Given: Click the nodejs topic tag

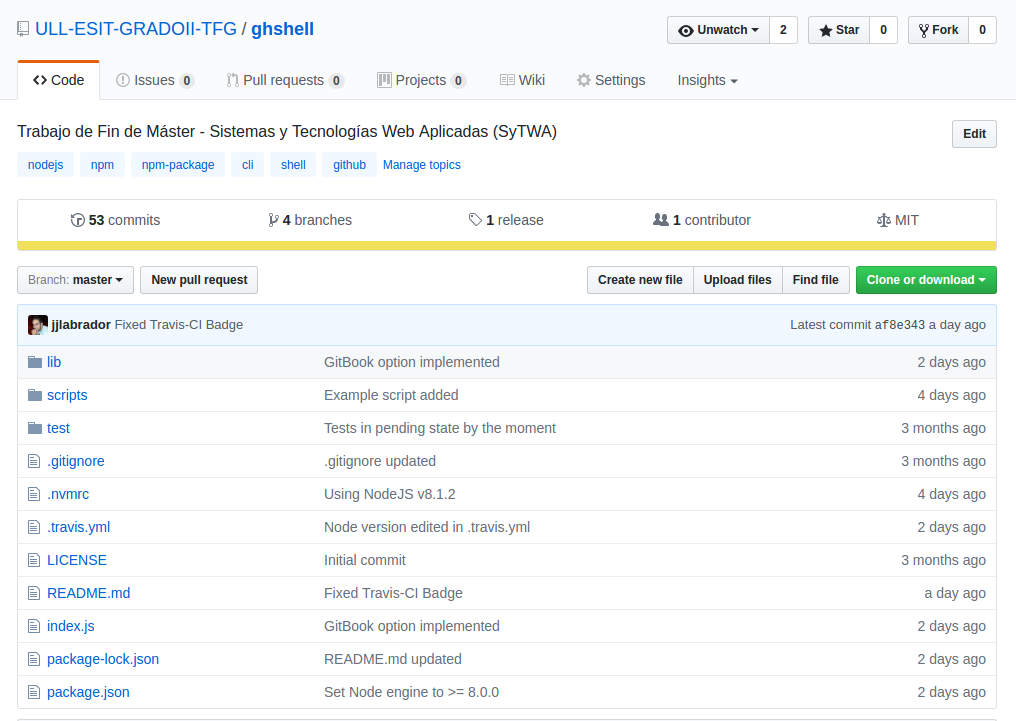Looking at the screenshot, I should [45, 165].
